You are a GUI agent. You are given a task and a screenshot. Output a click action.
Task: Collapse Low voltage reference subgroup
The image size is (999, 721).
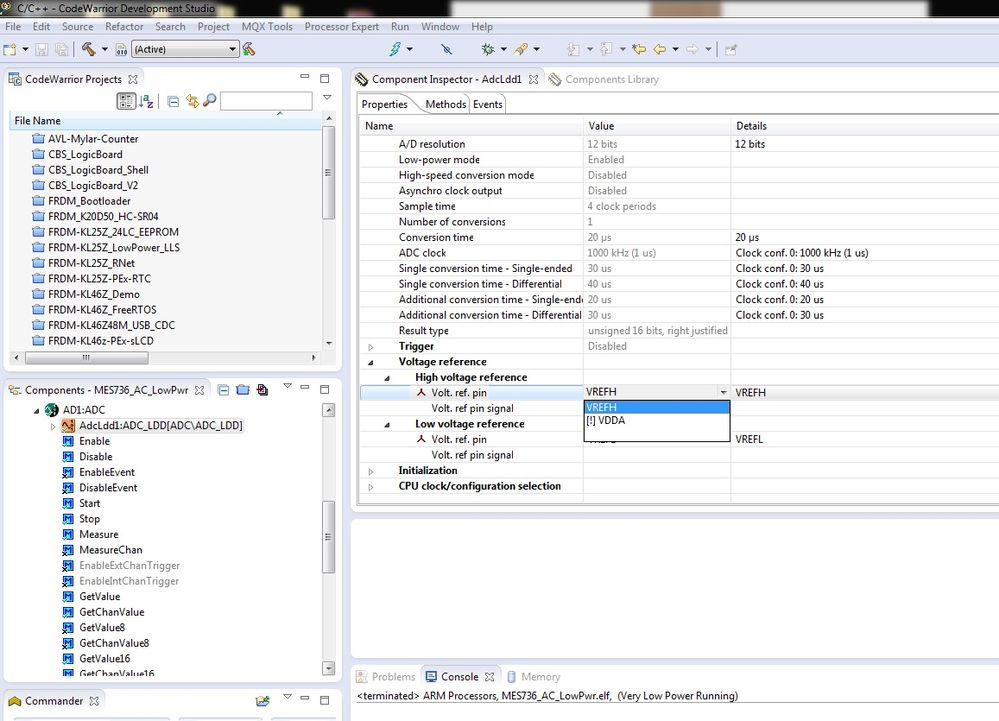click(x=387, y=424)
